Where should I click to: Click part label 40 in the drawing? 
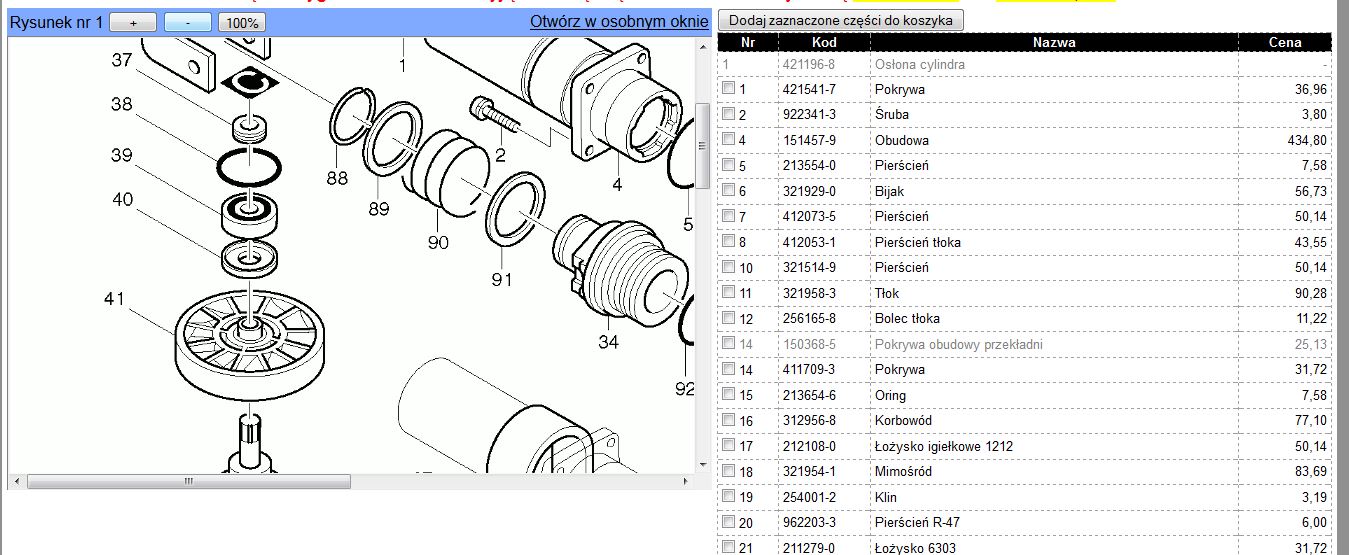pos(122,200)
